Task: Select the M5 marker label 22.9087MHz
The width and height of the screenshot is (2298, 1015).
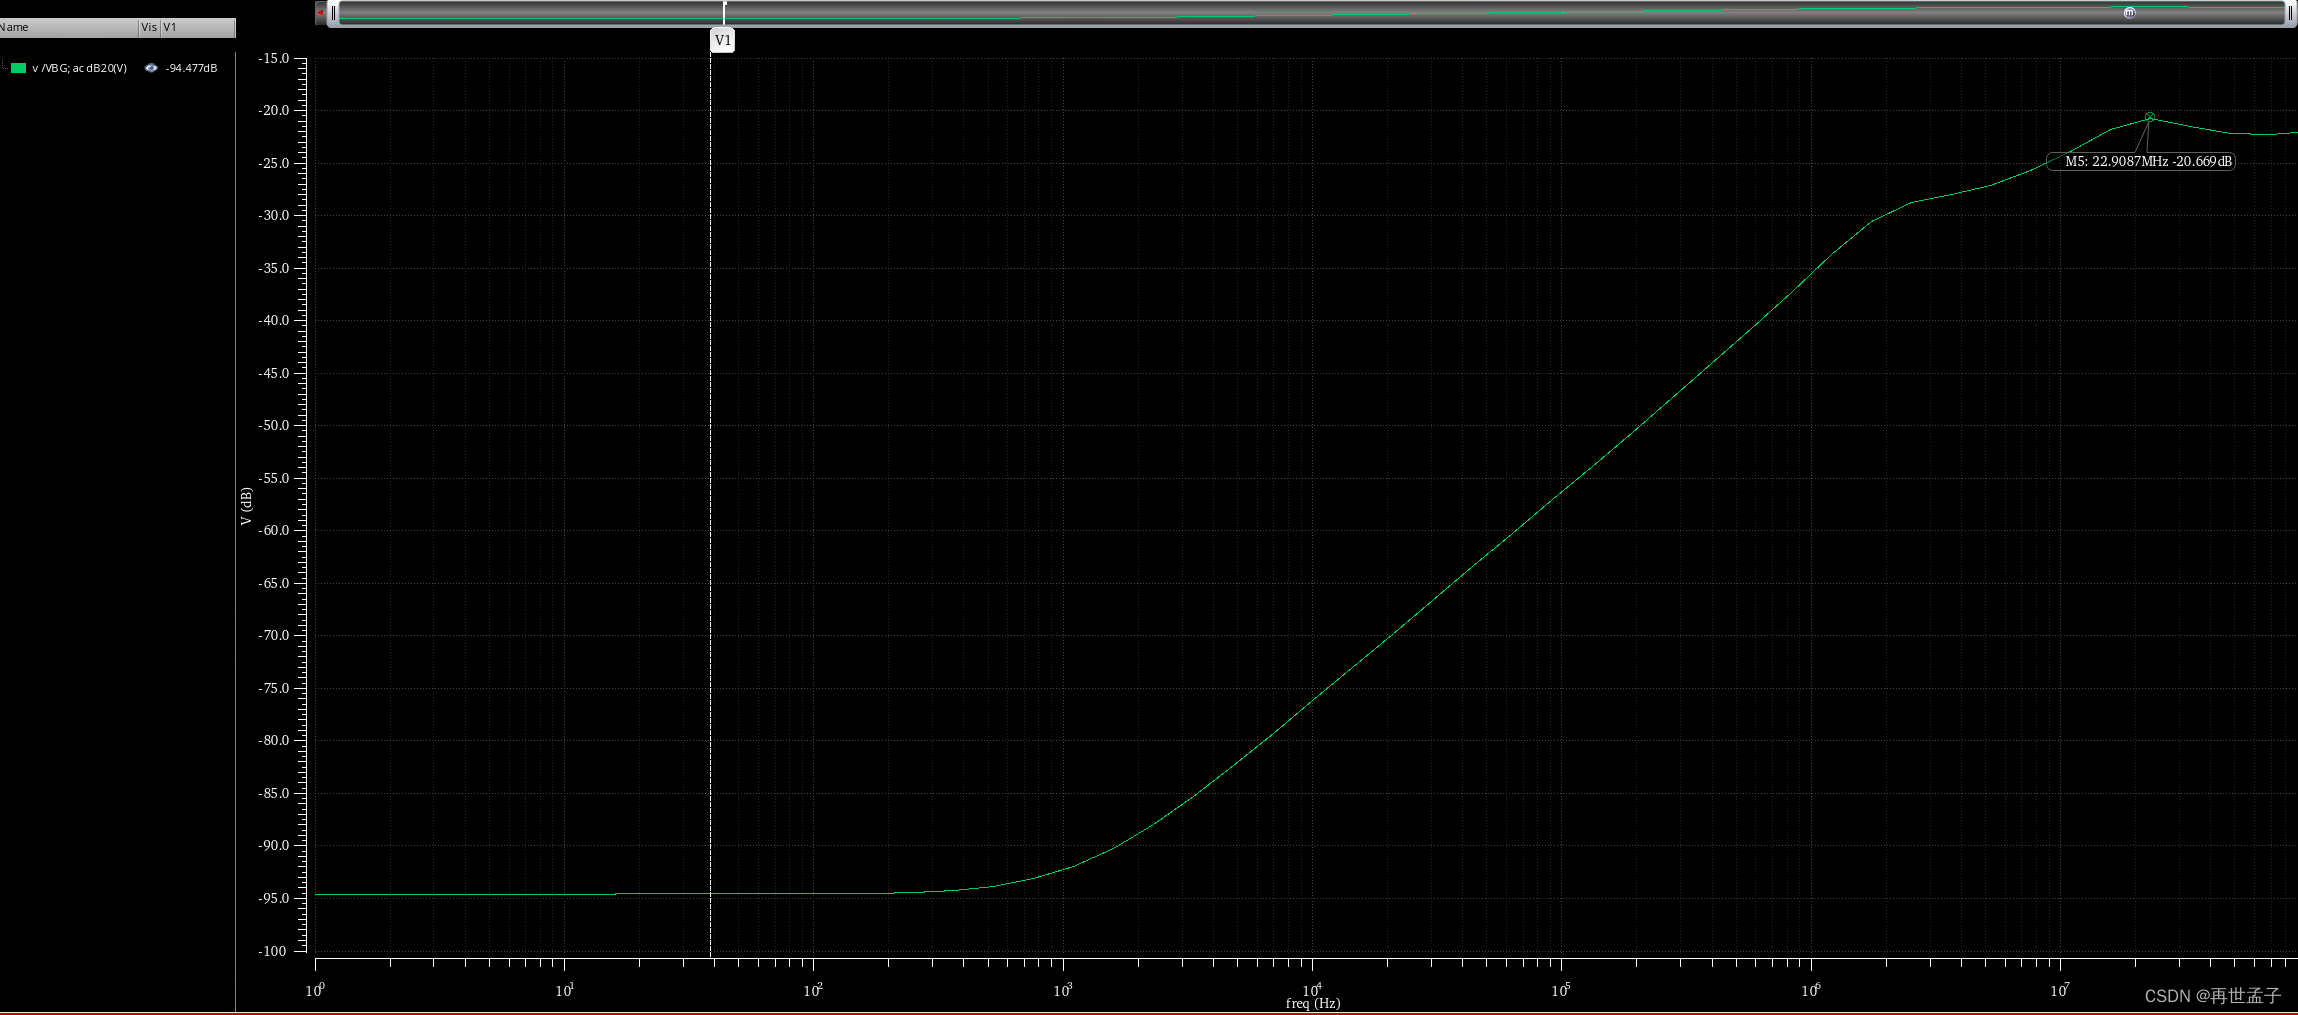Action: click(2141, 161)
